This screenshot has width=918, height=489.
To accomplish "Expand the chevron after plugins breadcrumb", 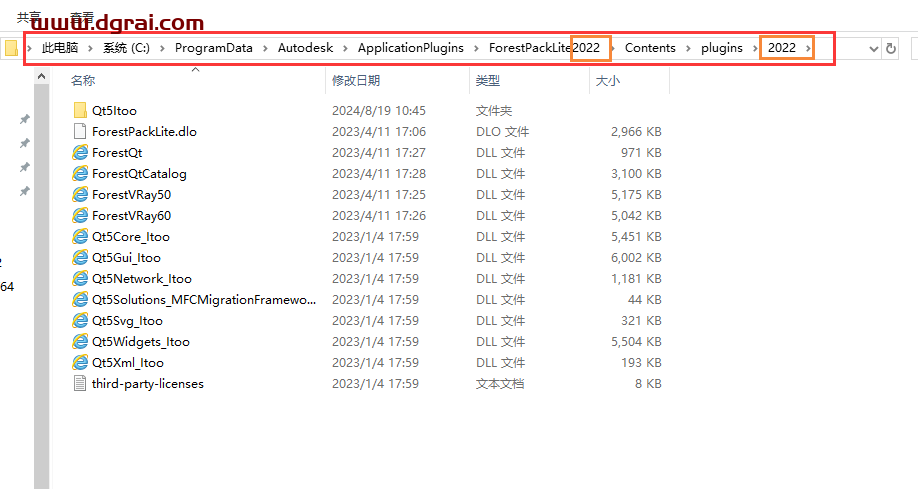I will pos(751,48).
